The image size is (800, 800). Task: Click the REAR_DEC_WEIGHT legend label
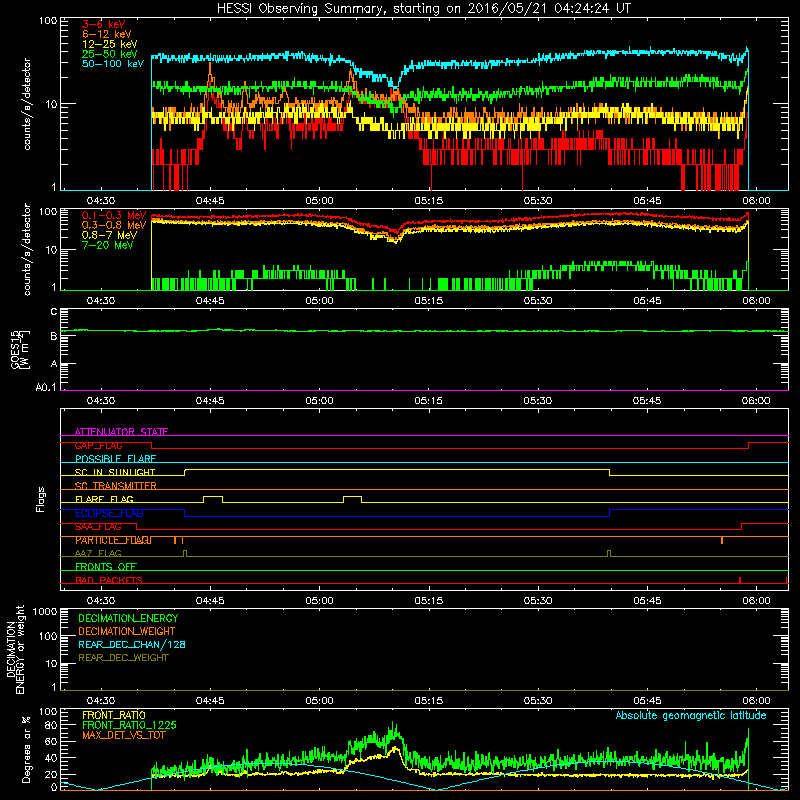point(123,658)
